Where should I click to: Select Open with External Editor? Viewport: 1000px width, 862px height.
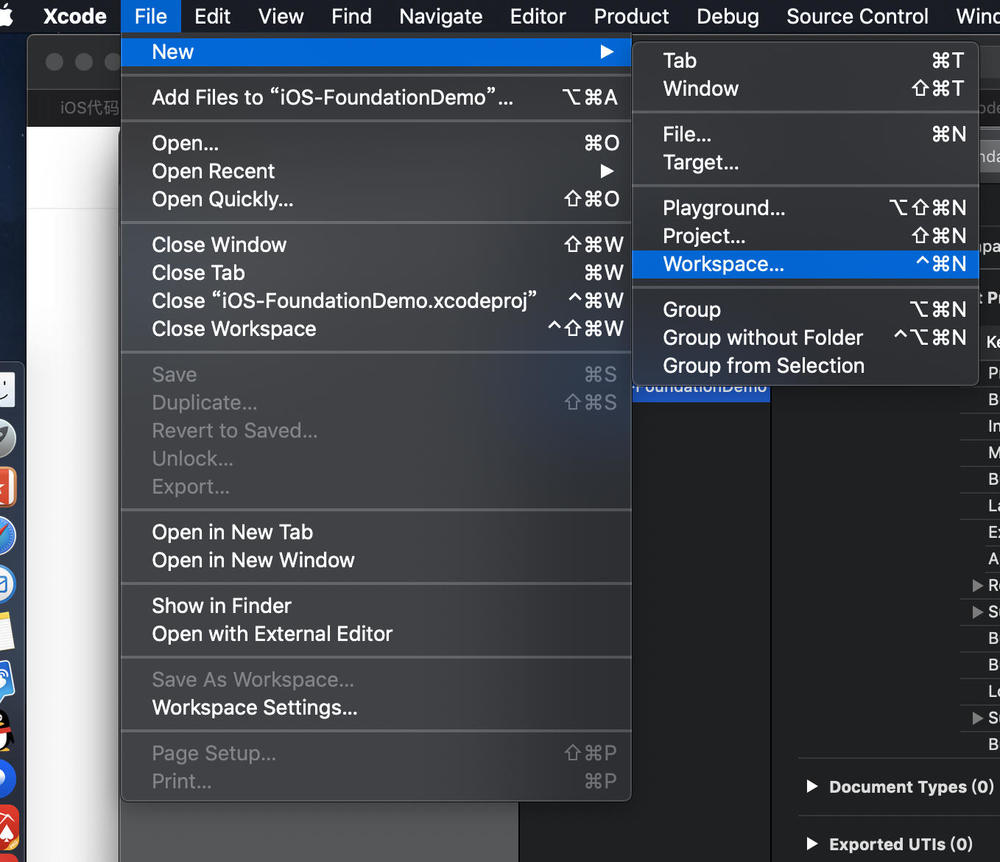tap(376, 634)
